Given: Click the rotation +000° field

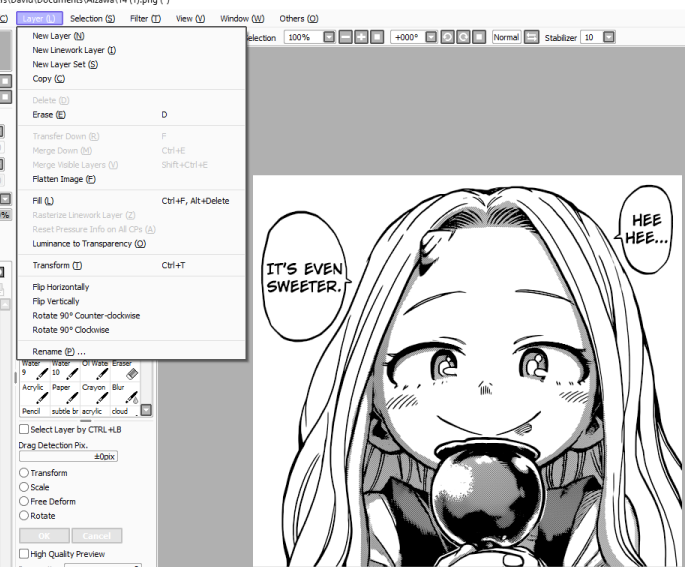Looking at the screenshot, I should point(408,37).
